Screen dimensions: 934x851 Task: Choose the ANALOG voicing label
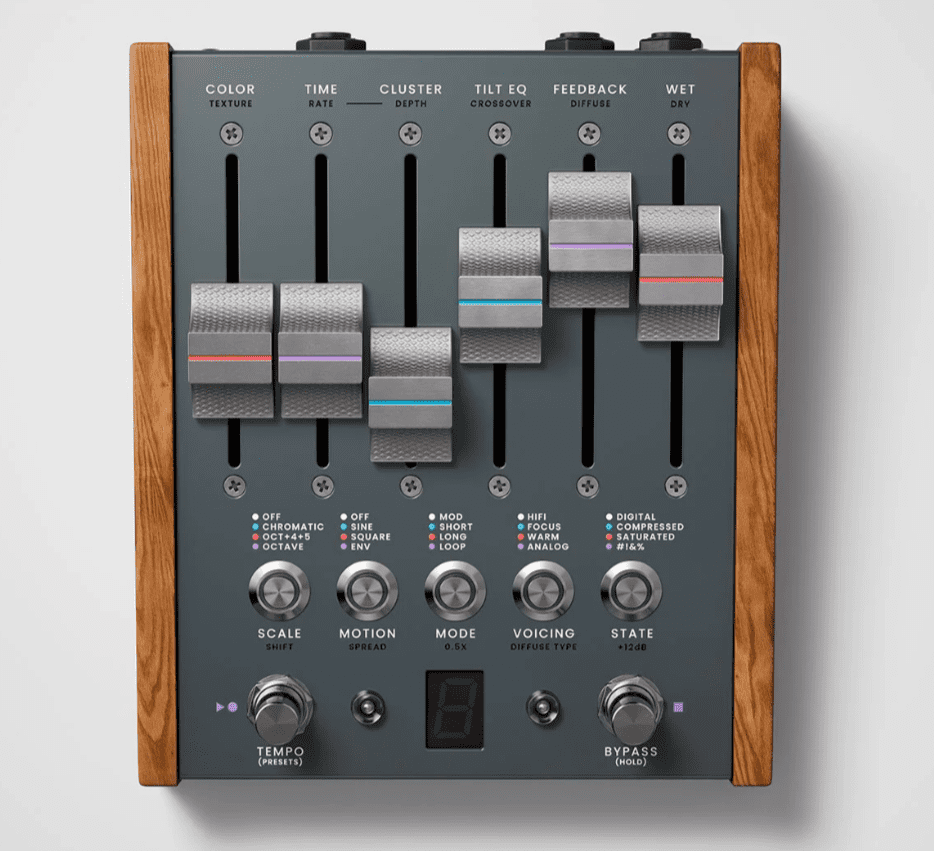(x=548, y=547)
